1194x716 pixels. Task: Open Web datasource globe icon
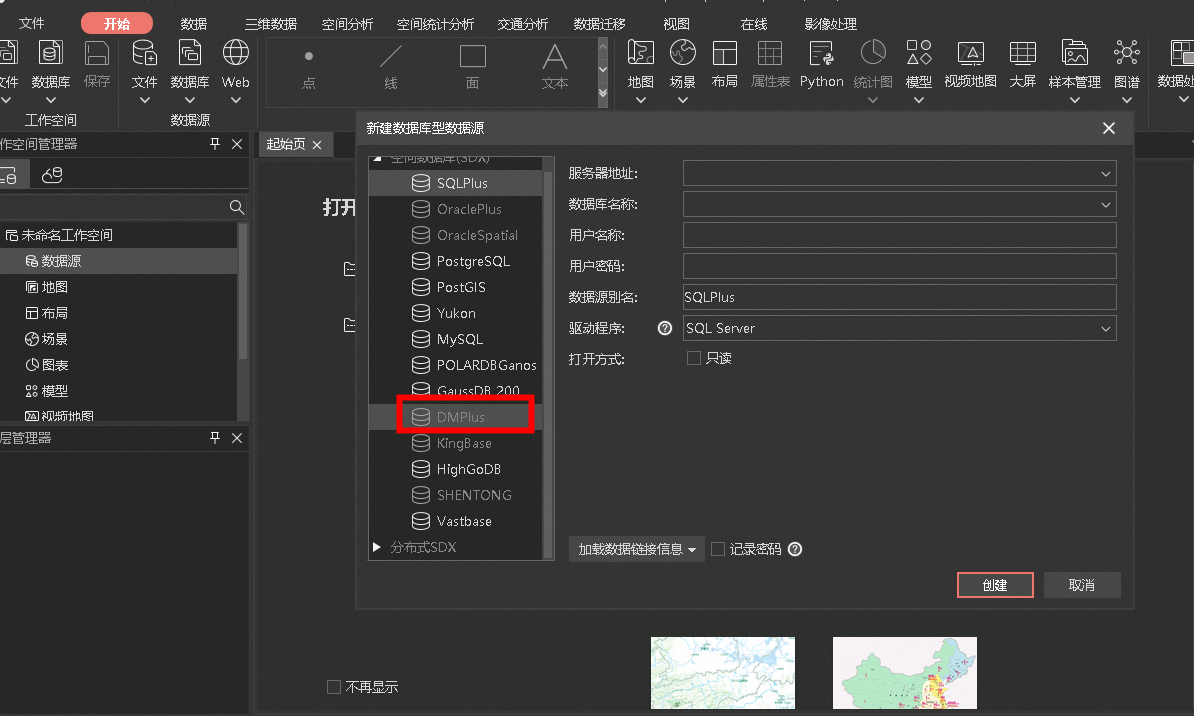coord(235,55)
